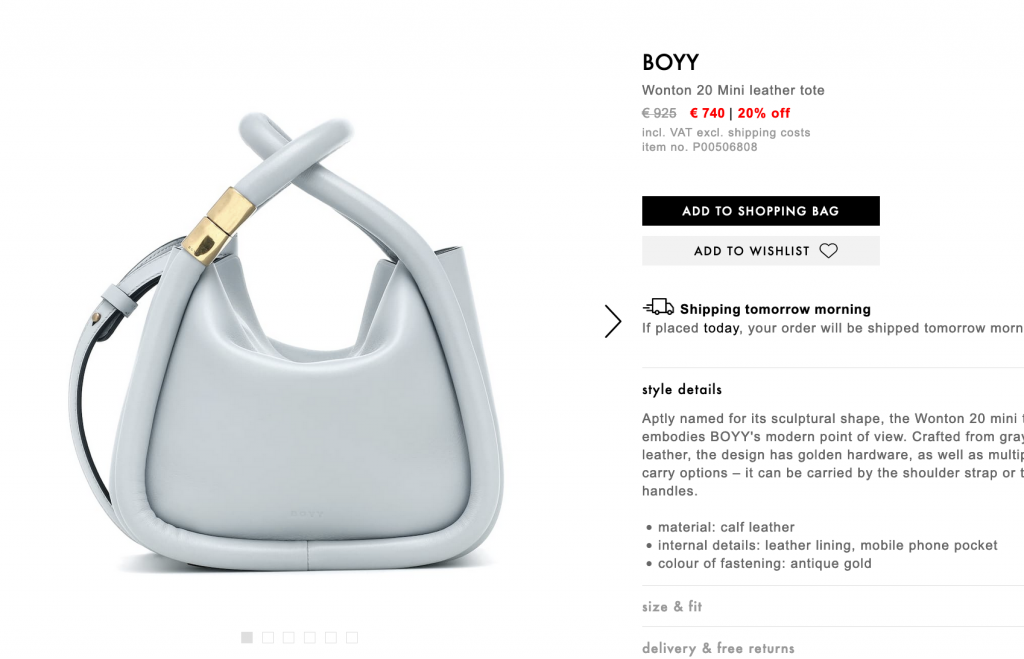Add the tote to shopping bag
Viewport: 1024px width, 659px height.
pyautogui.click(x=761, y=211)
